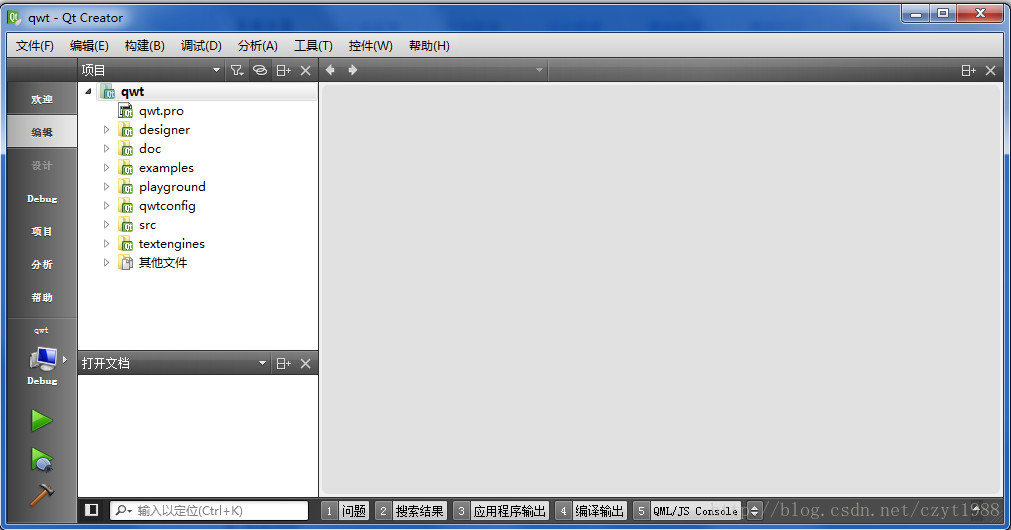Open the 编辑(E) menu
This screenshot has width=1011, height=530.
click(89, 46)
